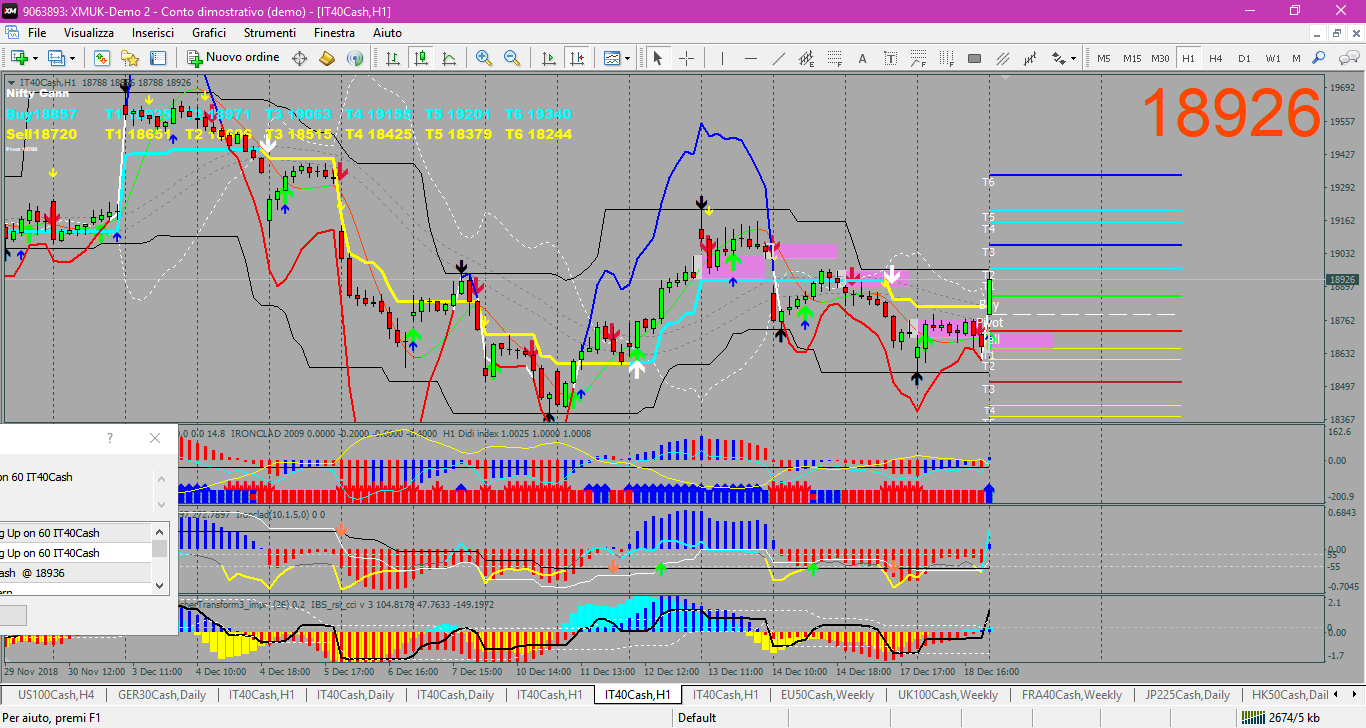The height and width of the screenshot is (728, 1366).
Task: Click alert dialog help question mark
Action: [110, 438]
